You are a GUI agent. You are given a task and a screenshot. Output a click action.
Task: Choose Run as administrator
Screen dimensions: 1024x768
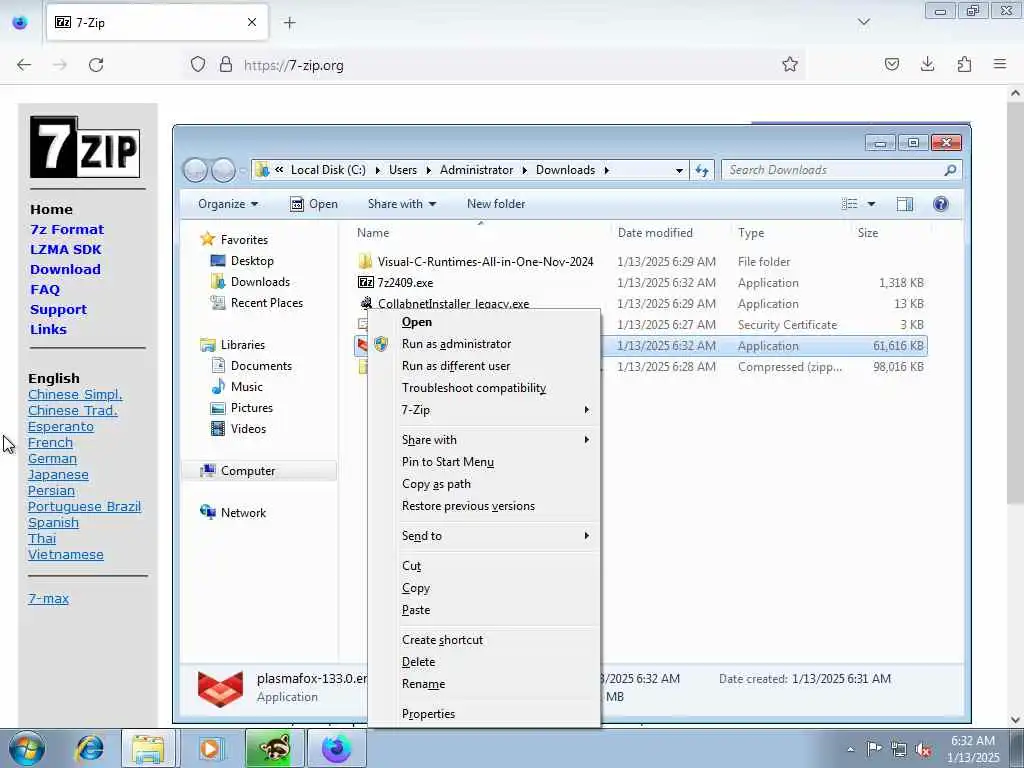click(483, 344)
